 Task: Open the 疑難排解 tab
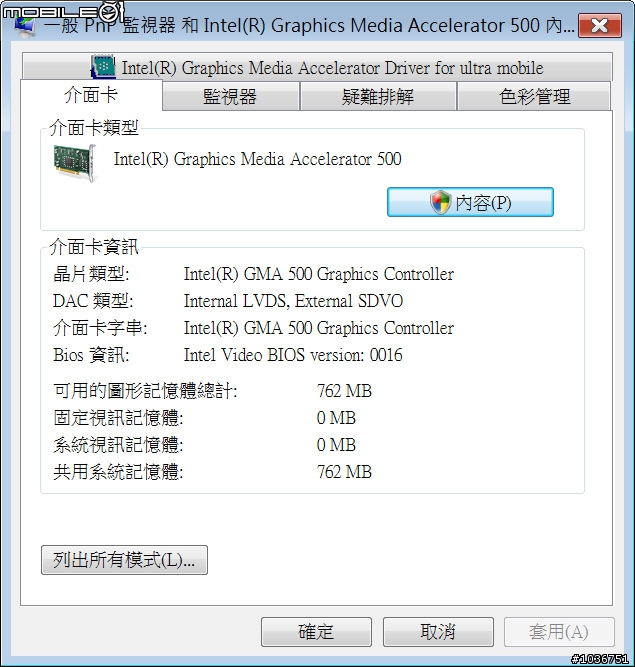tap(378, 97)
